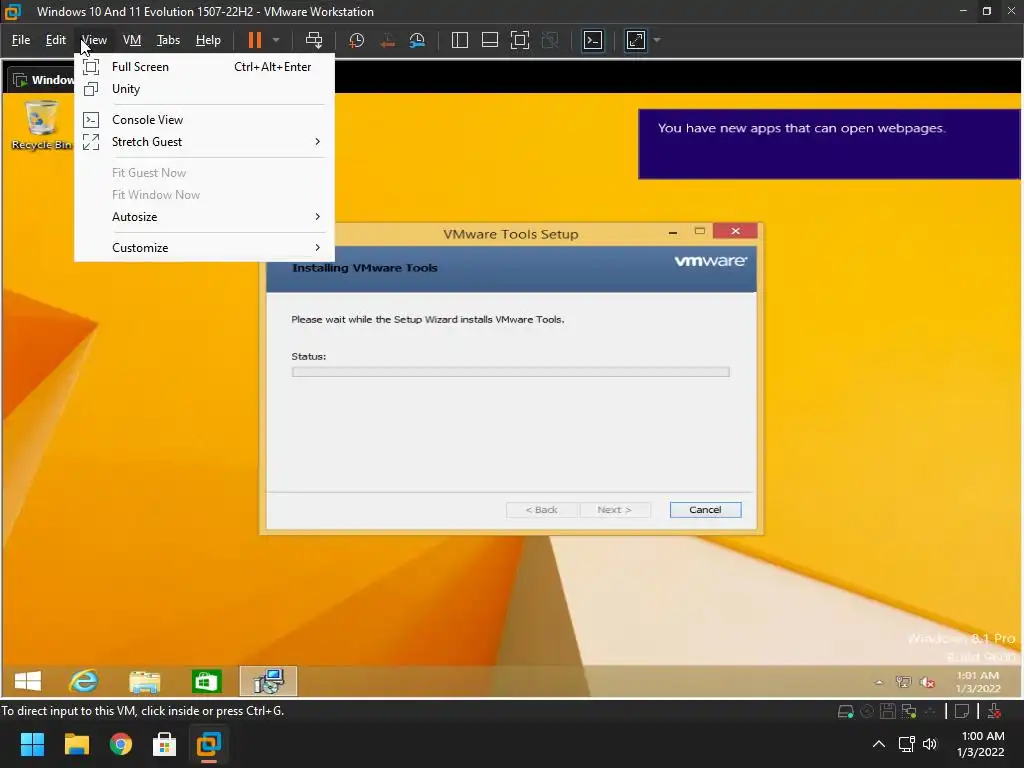
Task: Open the Store in guest taskbar
Action: coord(206,681)
